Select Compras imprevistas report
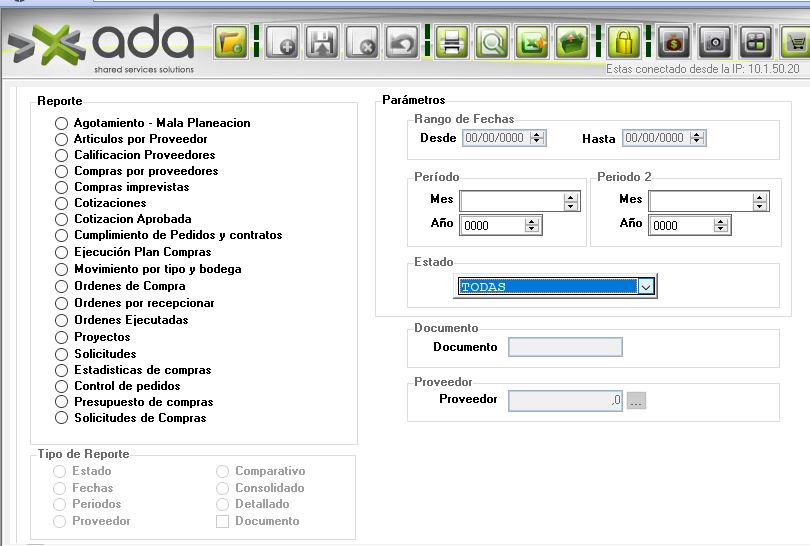The height and width of the screenshot is (546, 810). pyautogui.click(x=61, y=187)
